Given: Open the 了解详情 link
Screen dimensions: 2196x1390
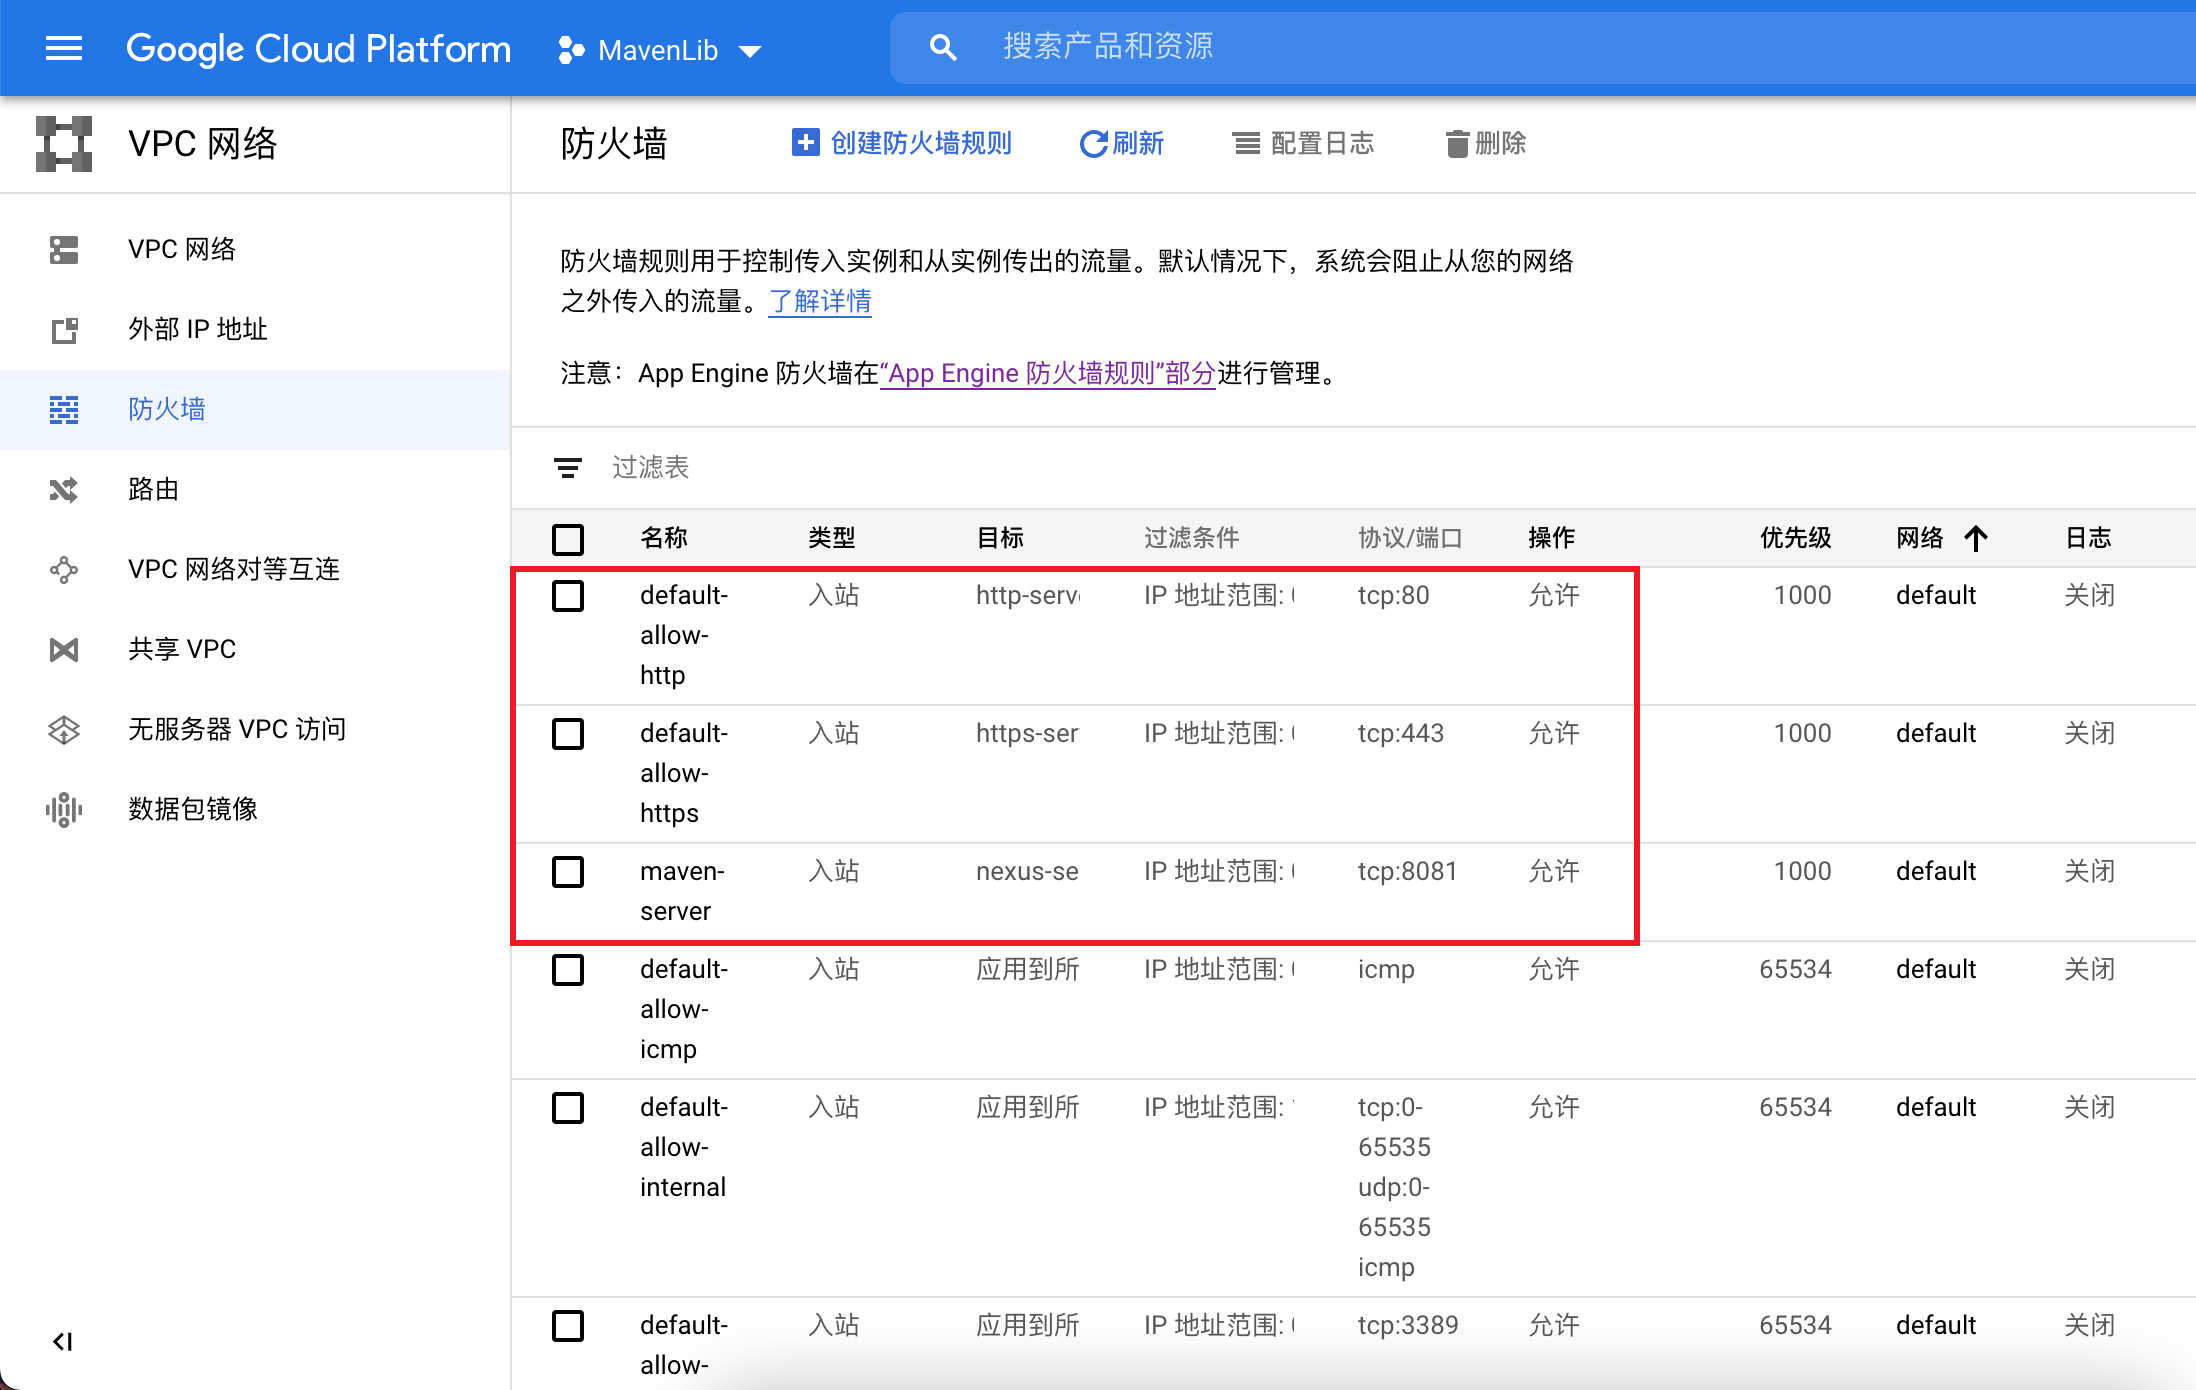Looking at the screenshot, I should 820,301.
